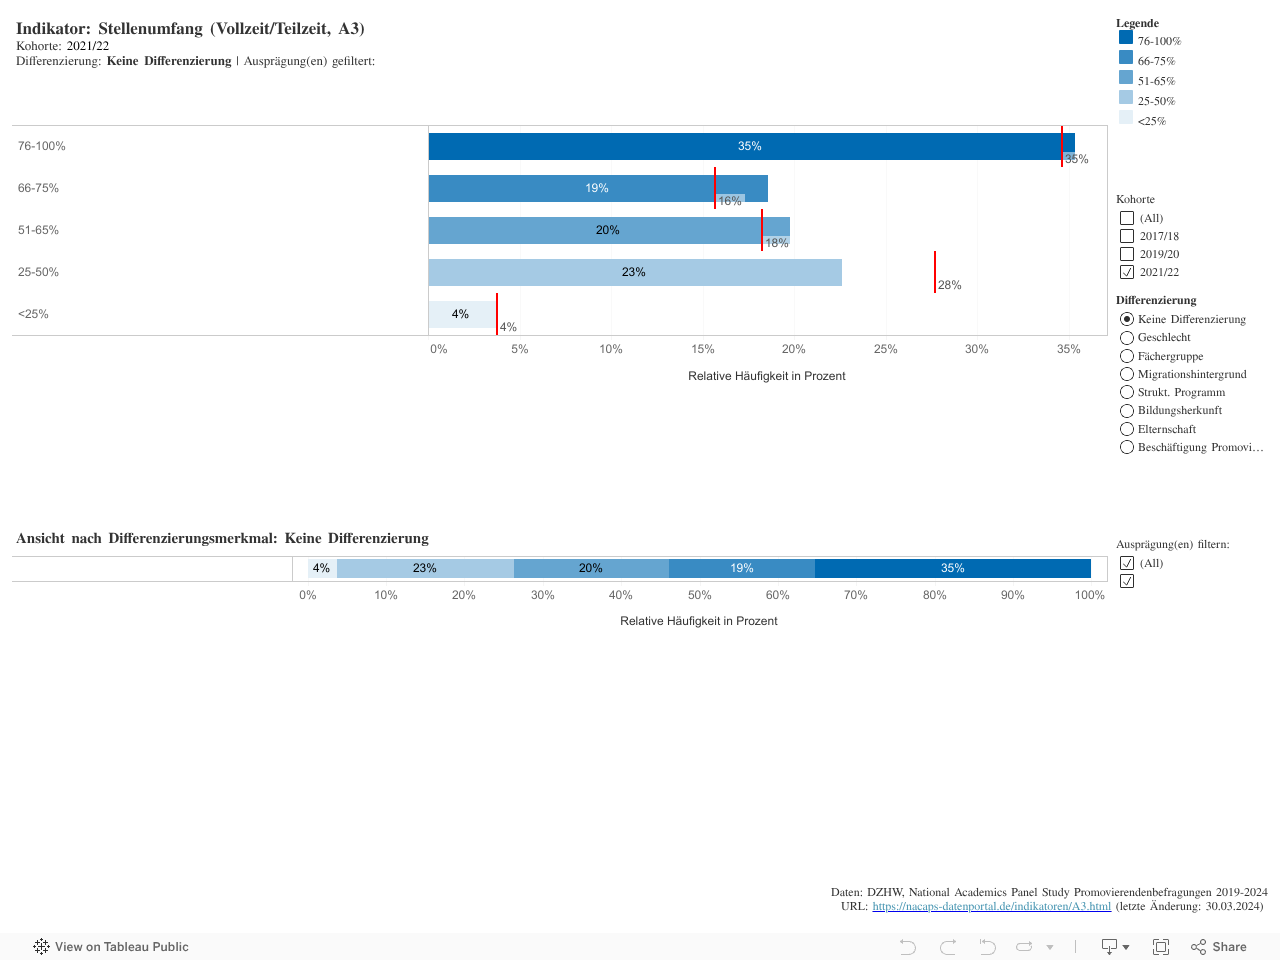Screen dimensions: 1280x960
Task: Enter full screen mode
Action: (1161, 947)
